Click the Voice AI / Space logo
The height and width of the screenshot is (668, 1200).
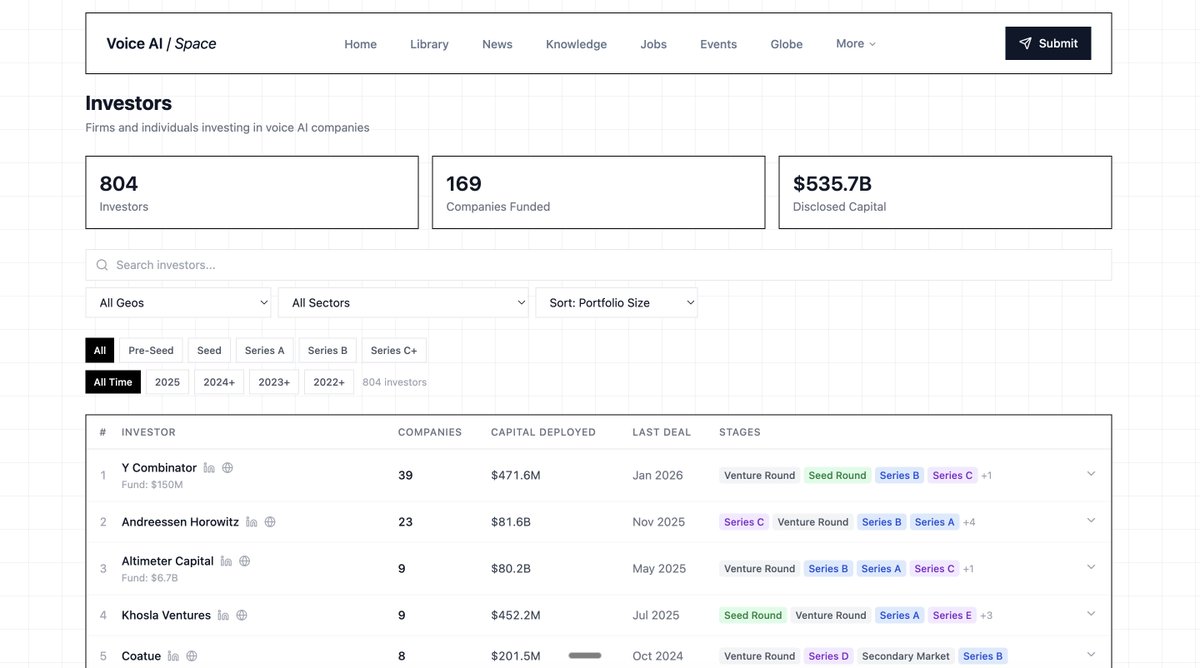pyautogui.click(x=161, y=43)
